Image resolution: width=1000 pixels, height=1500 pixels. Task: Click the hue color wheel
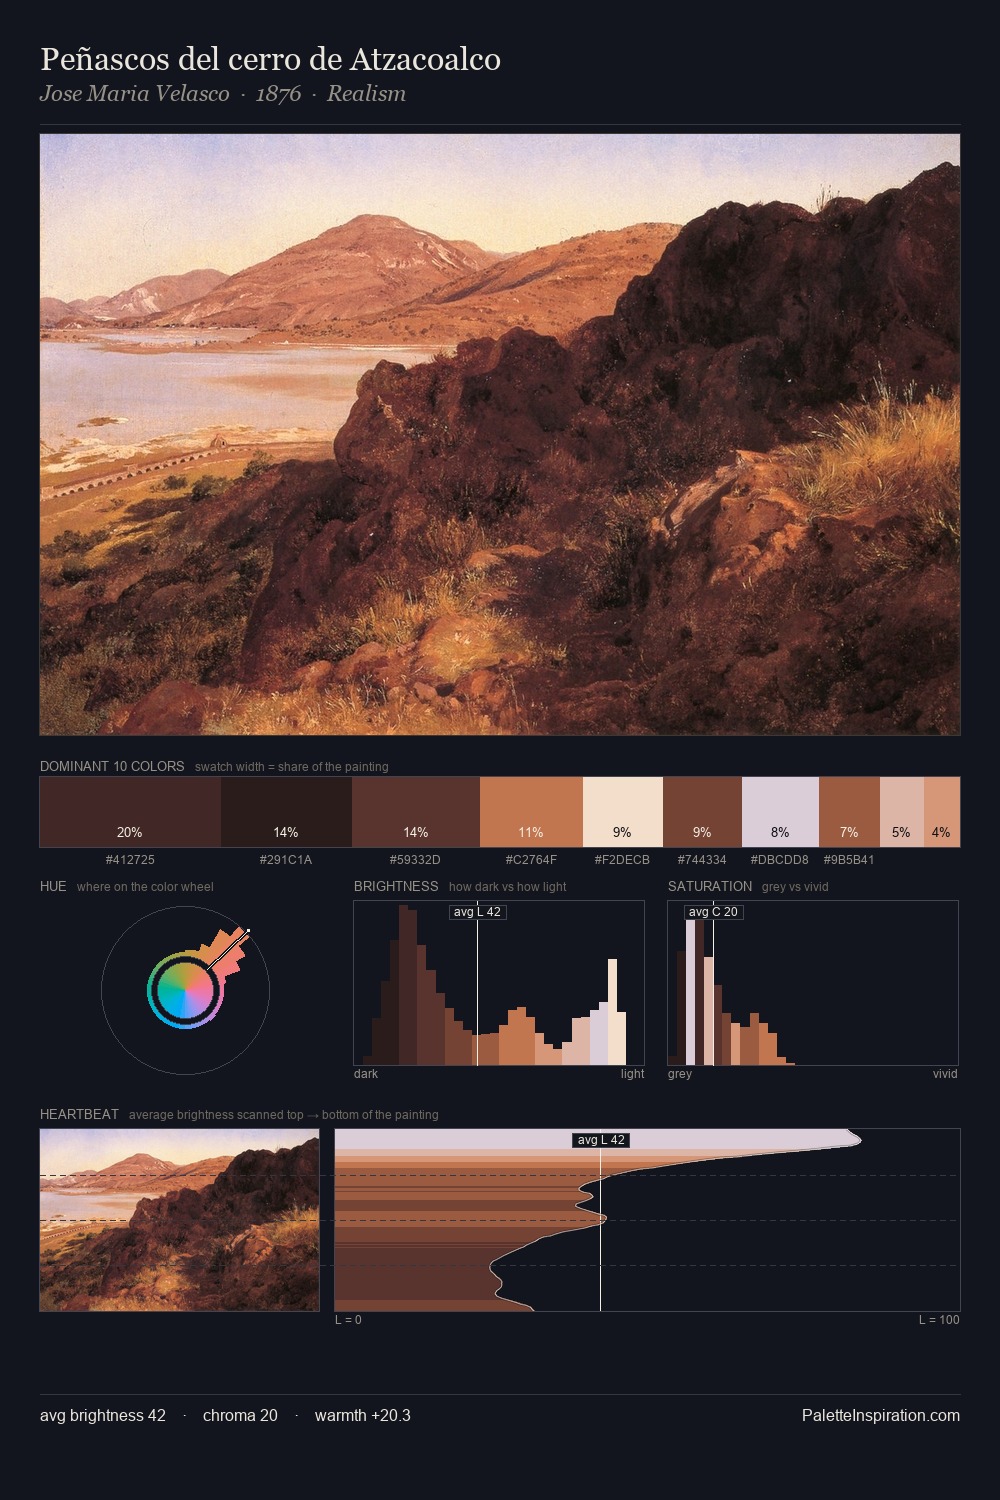tap(185, 990)
